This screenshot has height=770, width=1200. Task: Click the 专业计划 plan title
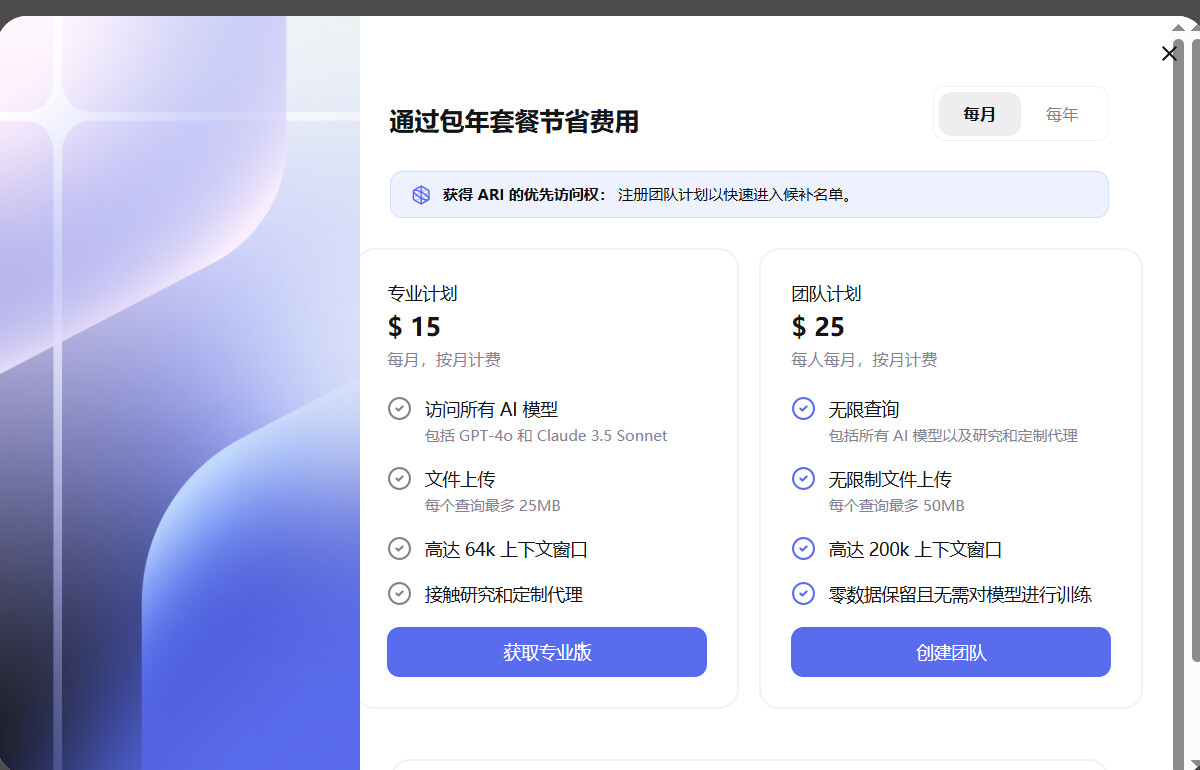pyautogui.click(x=423, y=294)
